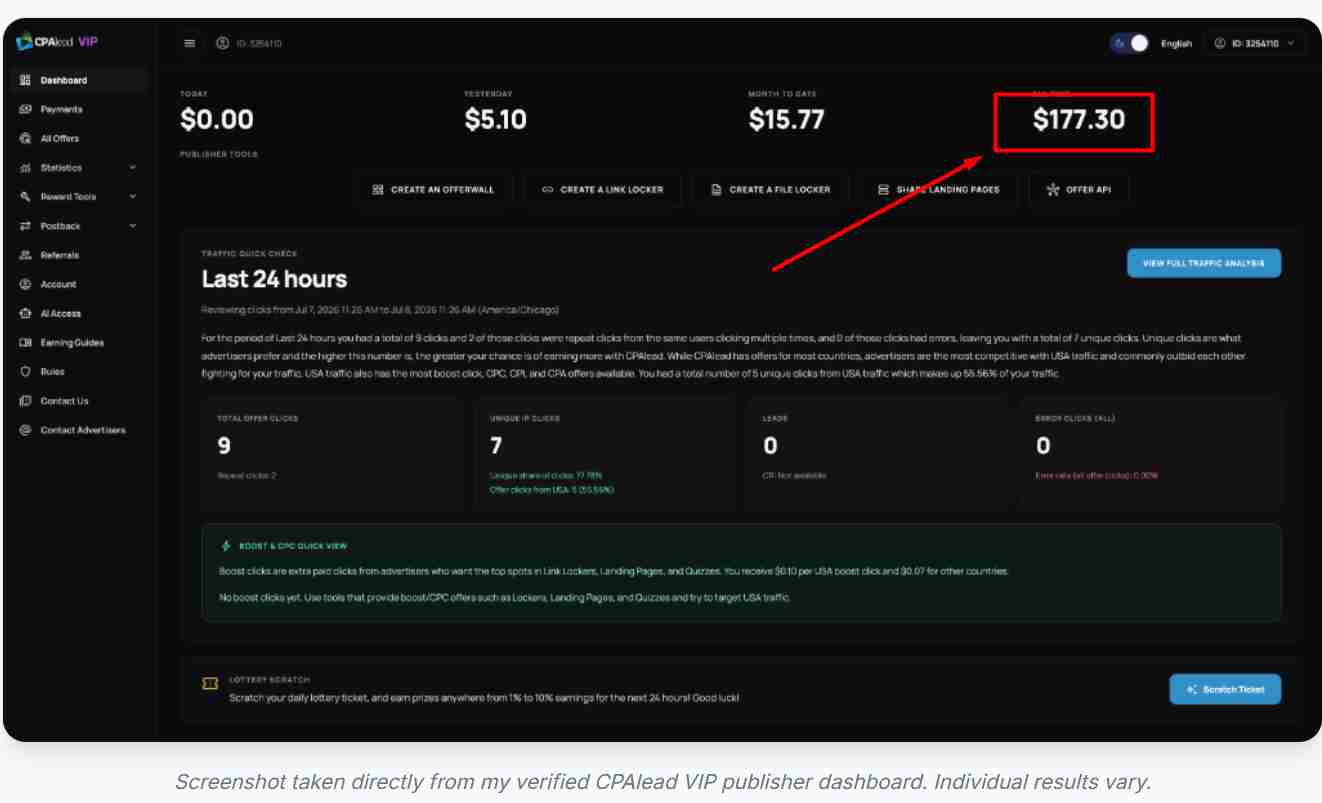Click the Last 24 hours heading
This screenshot has height=803, width=1322.
pos(274,279)
